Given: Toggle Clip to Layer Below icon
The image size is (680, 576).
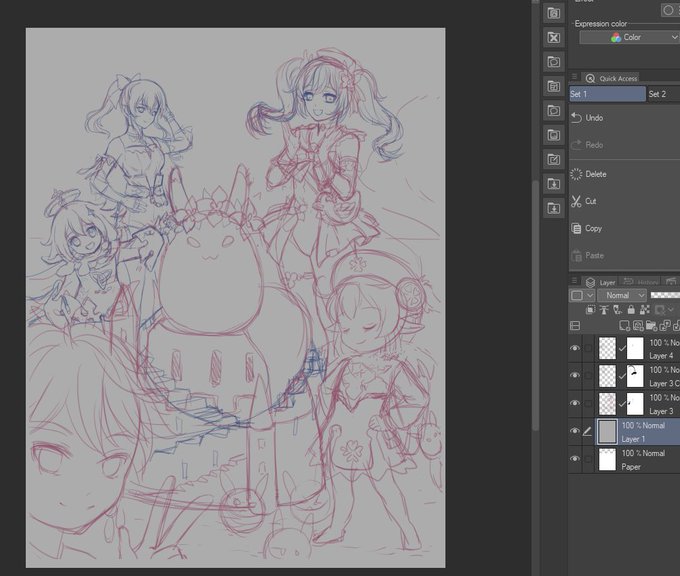Looking at the screenshot, I should point(590,310).
